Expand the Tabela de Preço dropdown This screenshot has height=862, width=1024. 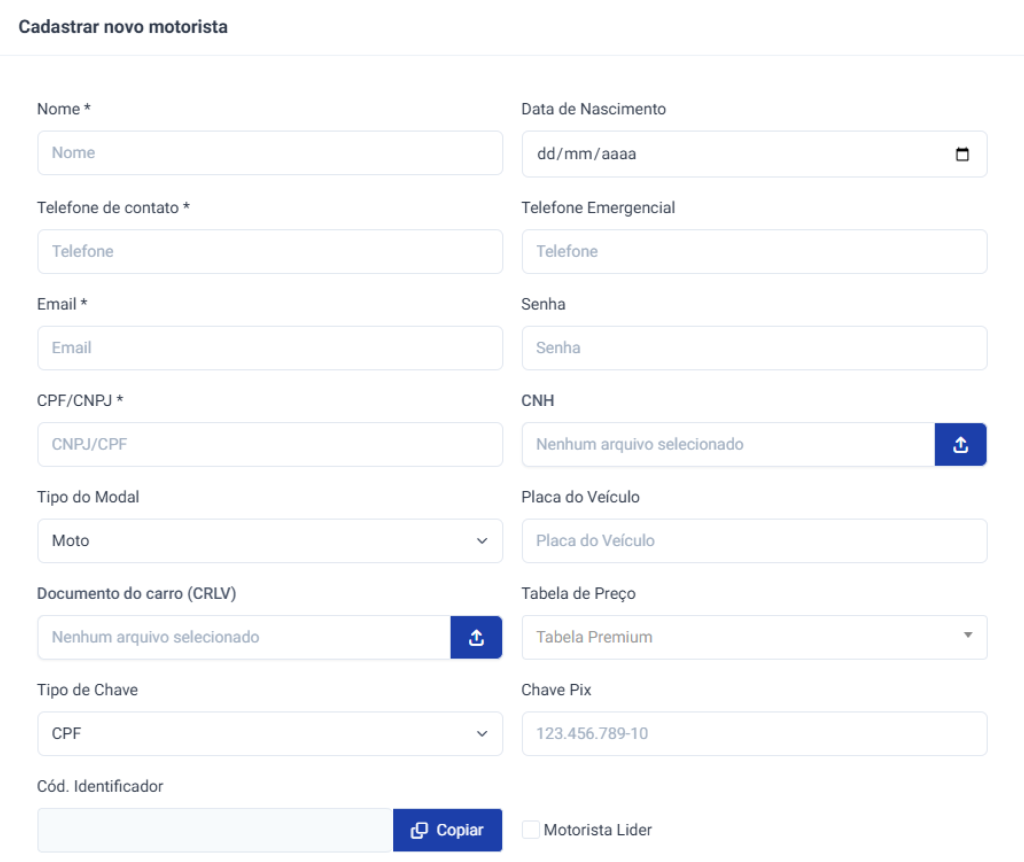pyautogui.click(x=754, y=637)
